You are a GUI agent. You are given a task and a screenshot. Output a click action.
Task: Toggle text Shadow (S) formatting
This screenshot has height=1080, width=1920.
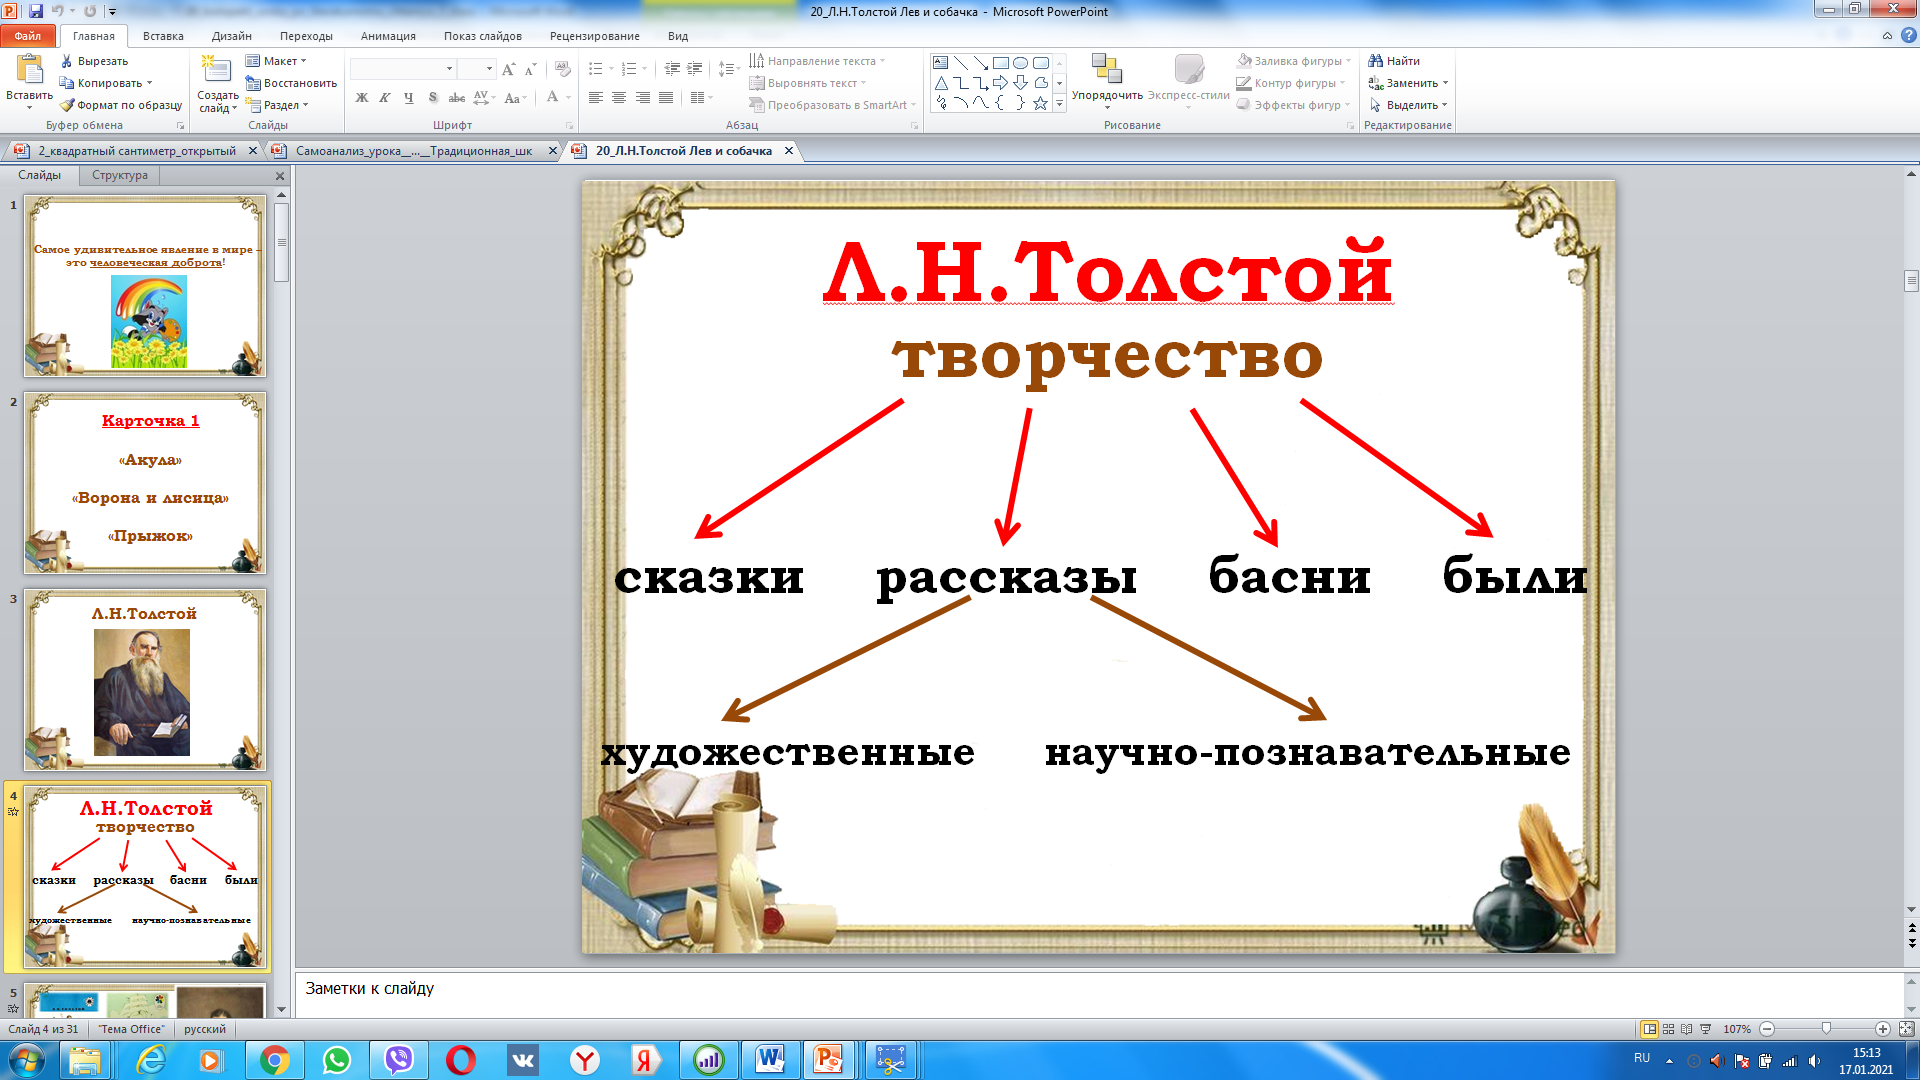[x=433, y=98]
